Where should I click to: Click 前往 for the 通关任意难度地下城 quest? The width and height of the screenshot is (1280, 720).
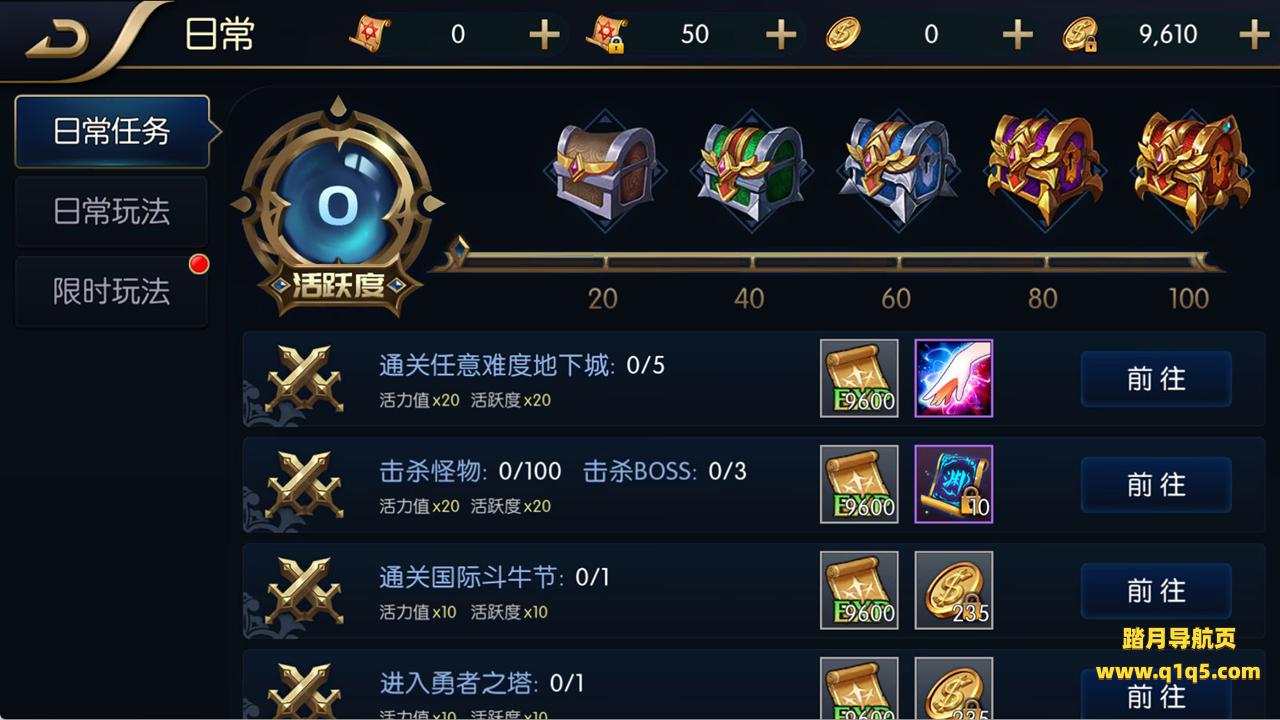pos(1156,379)
